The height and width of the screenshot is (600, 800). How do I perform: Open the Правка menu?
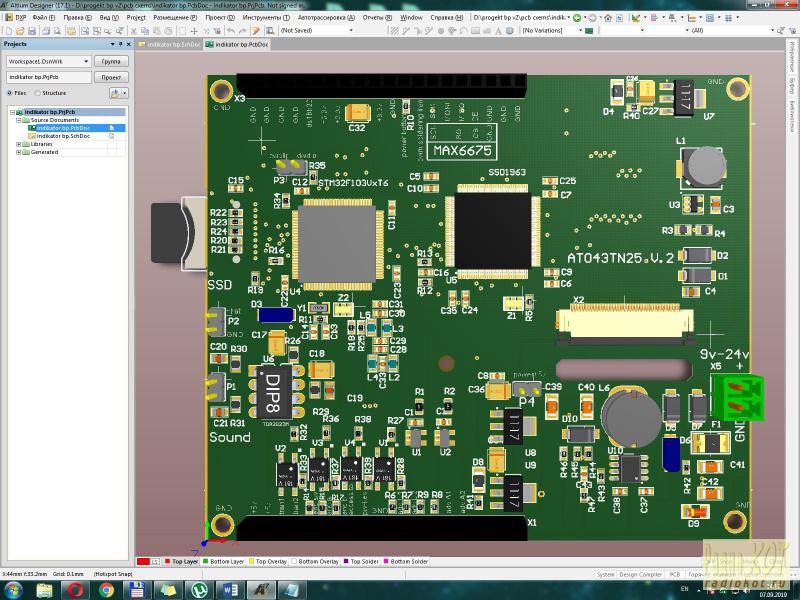coord(78,17)
